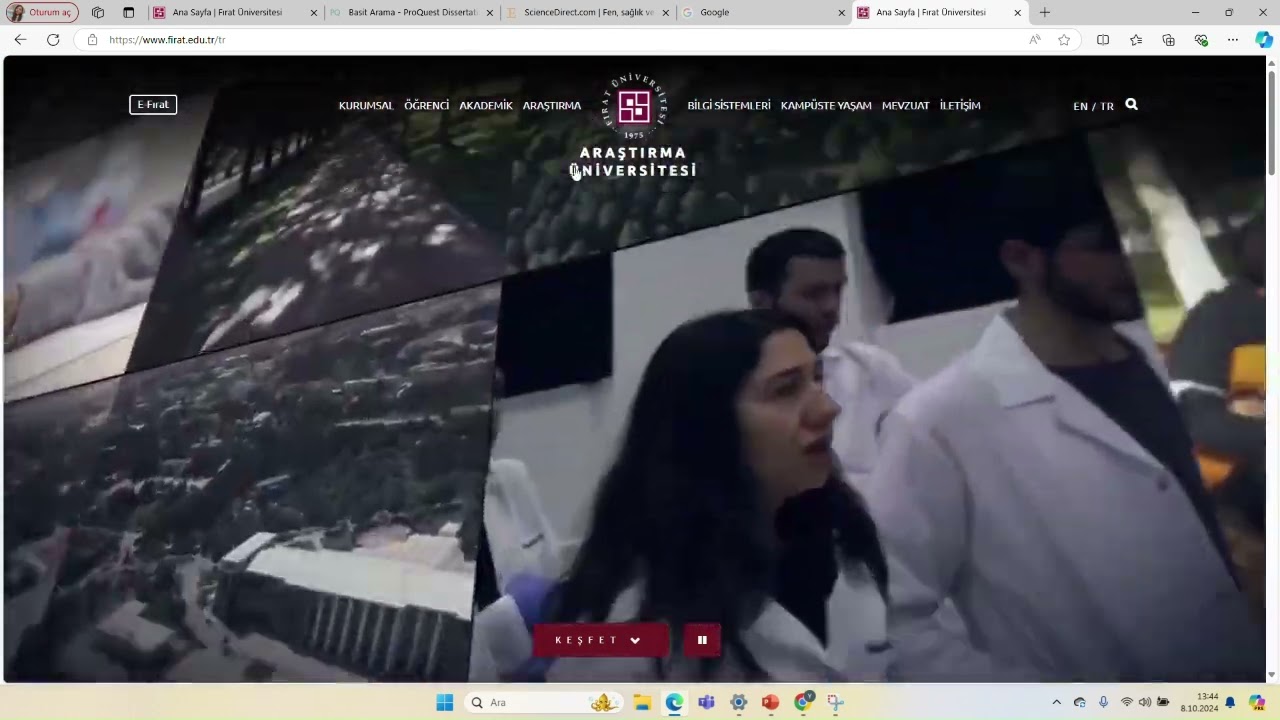Click the E-Fırat button

coord(153,105)
